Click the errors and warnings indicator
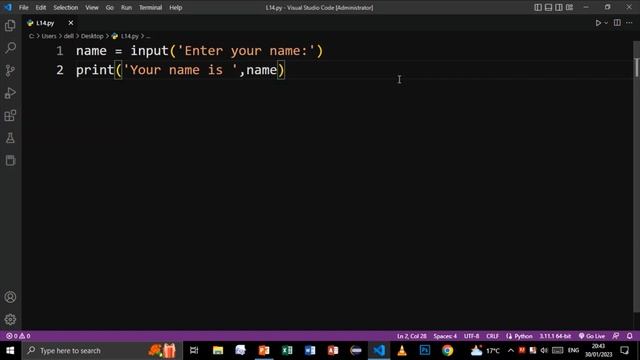The width and height of the screenshot is (640, 360). 18,336
